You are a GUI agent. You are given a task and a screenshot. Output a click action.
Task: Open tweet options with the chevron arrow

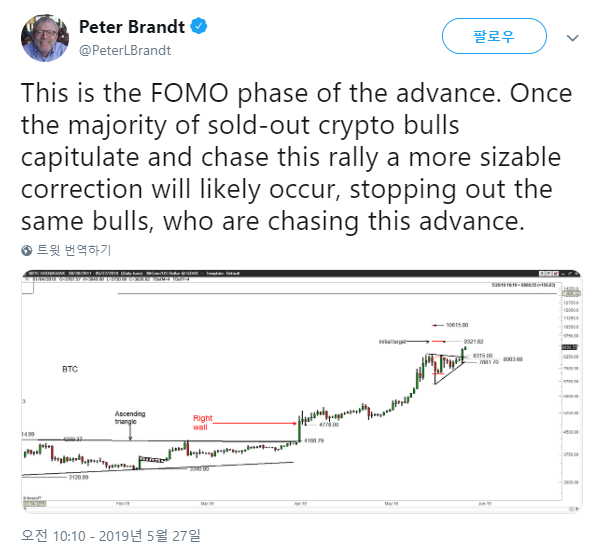(x=572, y=38)
